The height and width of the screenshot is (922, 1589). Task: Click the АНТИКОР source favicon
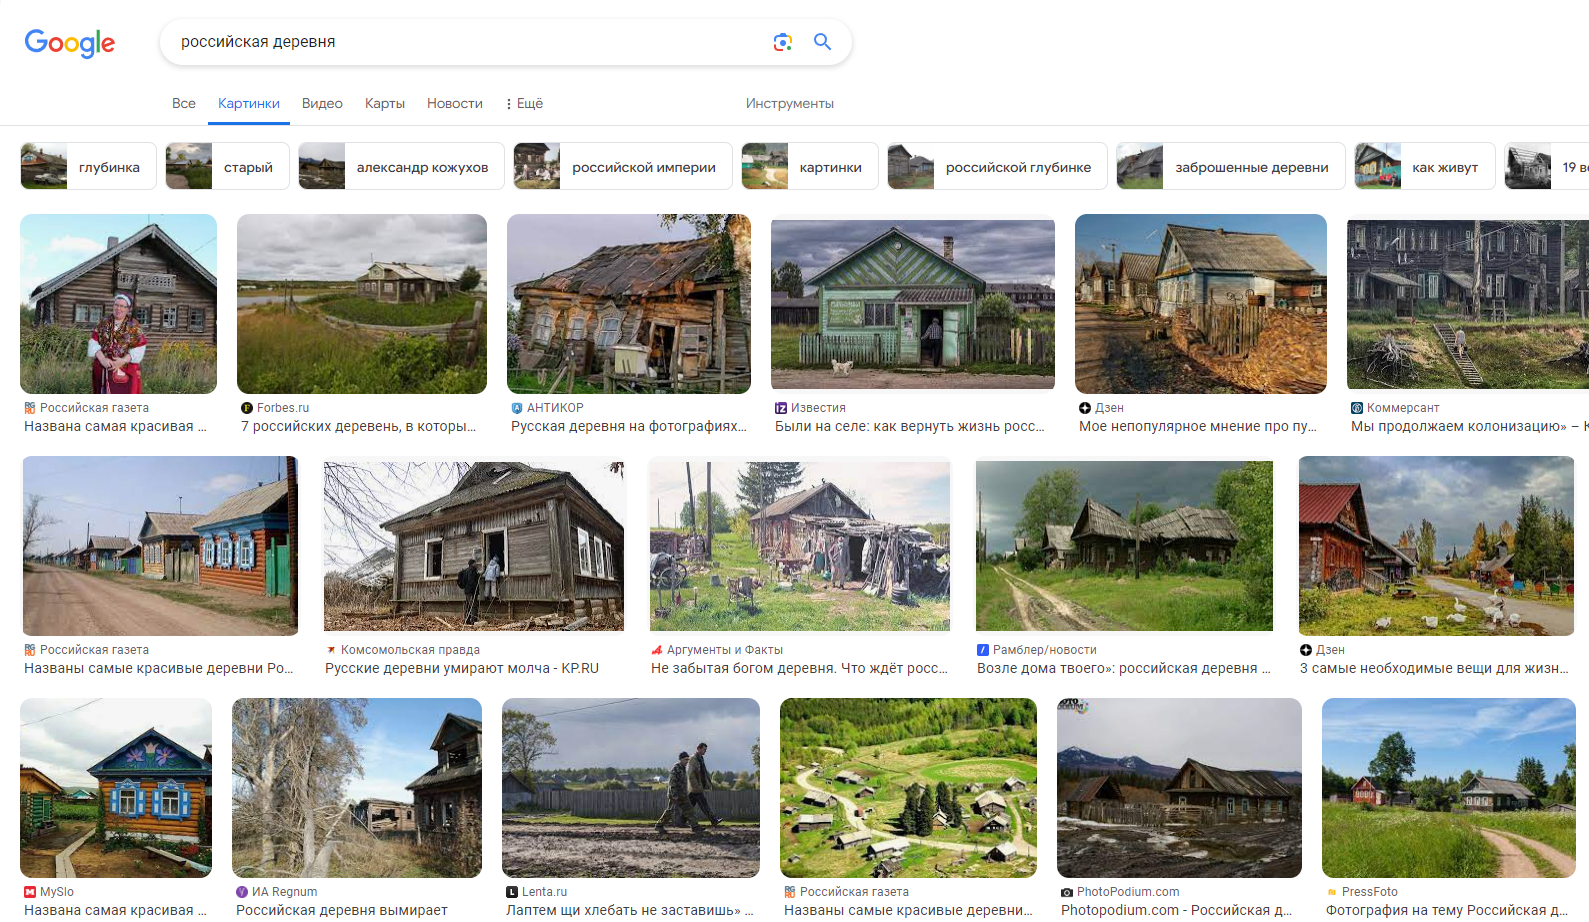(517, 408)
